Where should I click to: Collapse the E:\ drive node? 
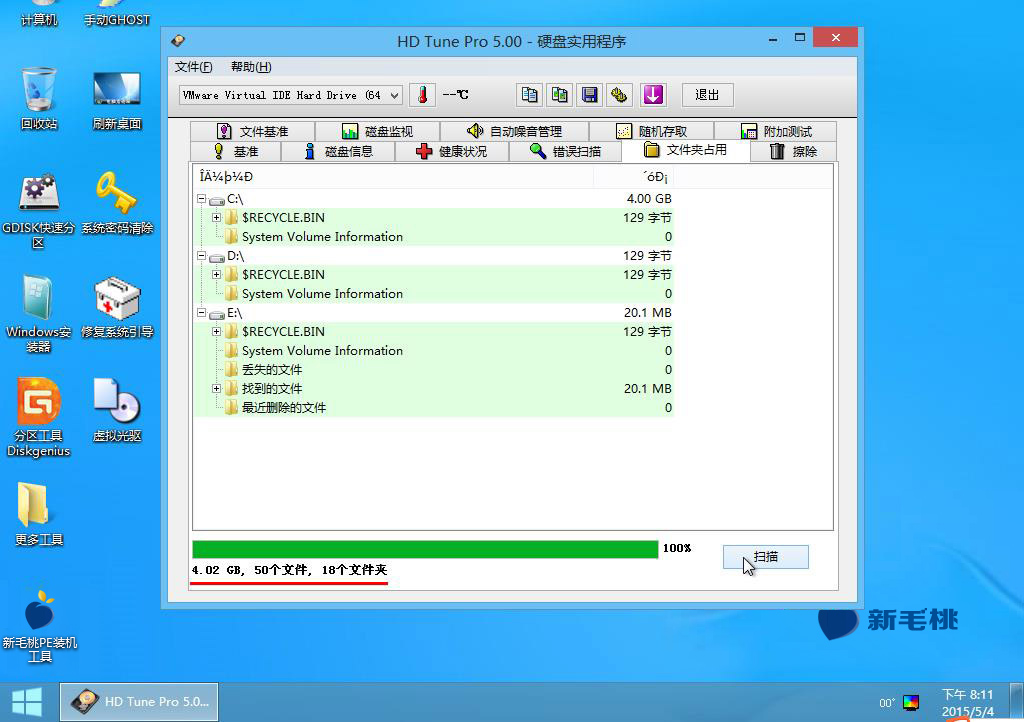coord(202,313)
